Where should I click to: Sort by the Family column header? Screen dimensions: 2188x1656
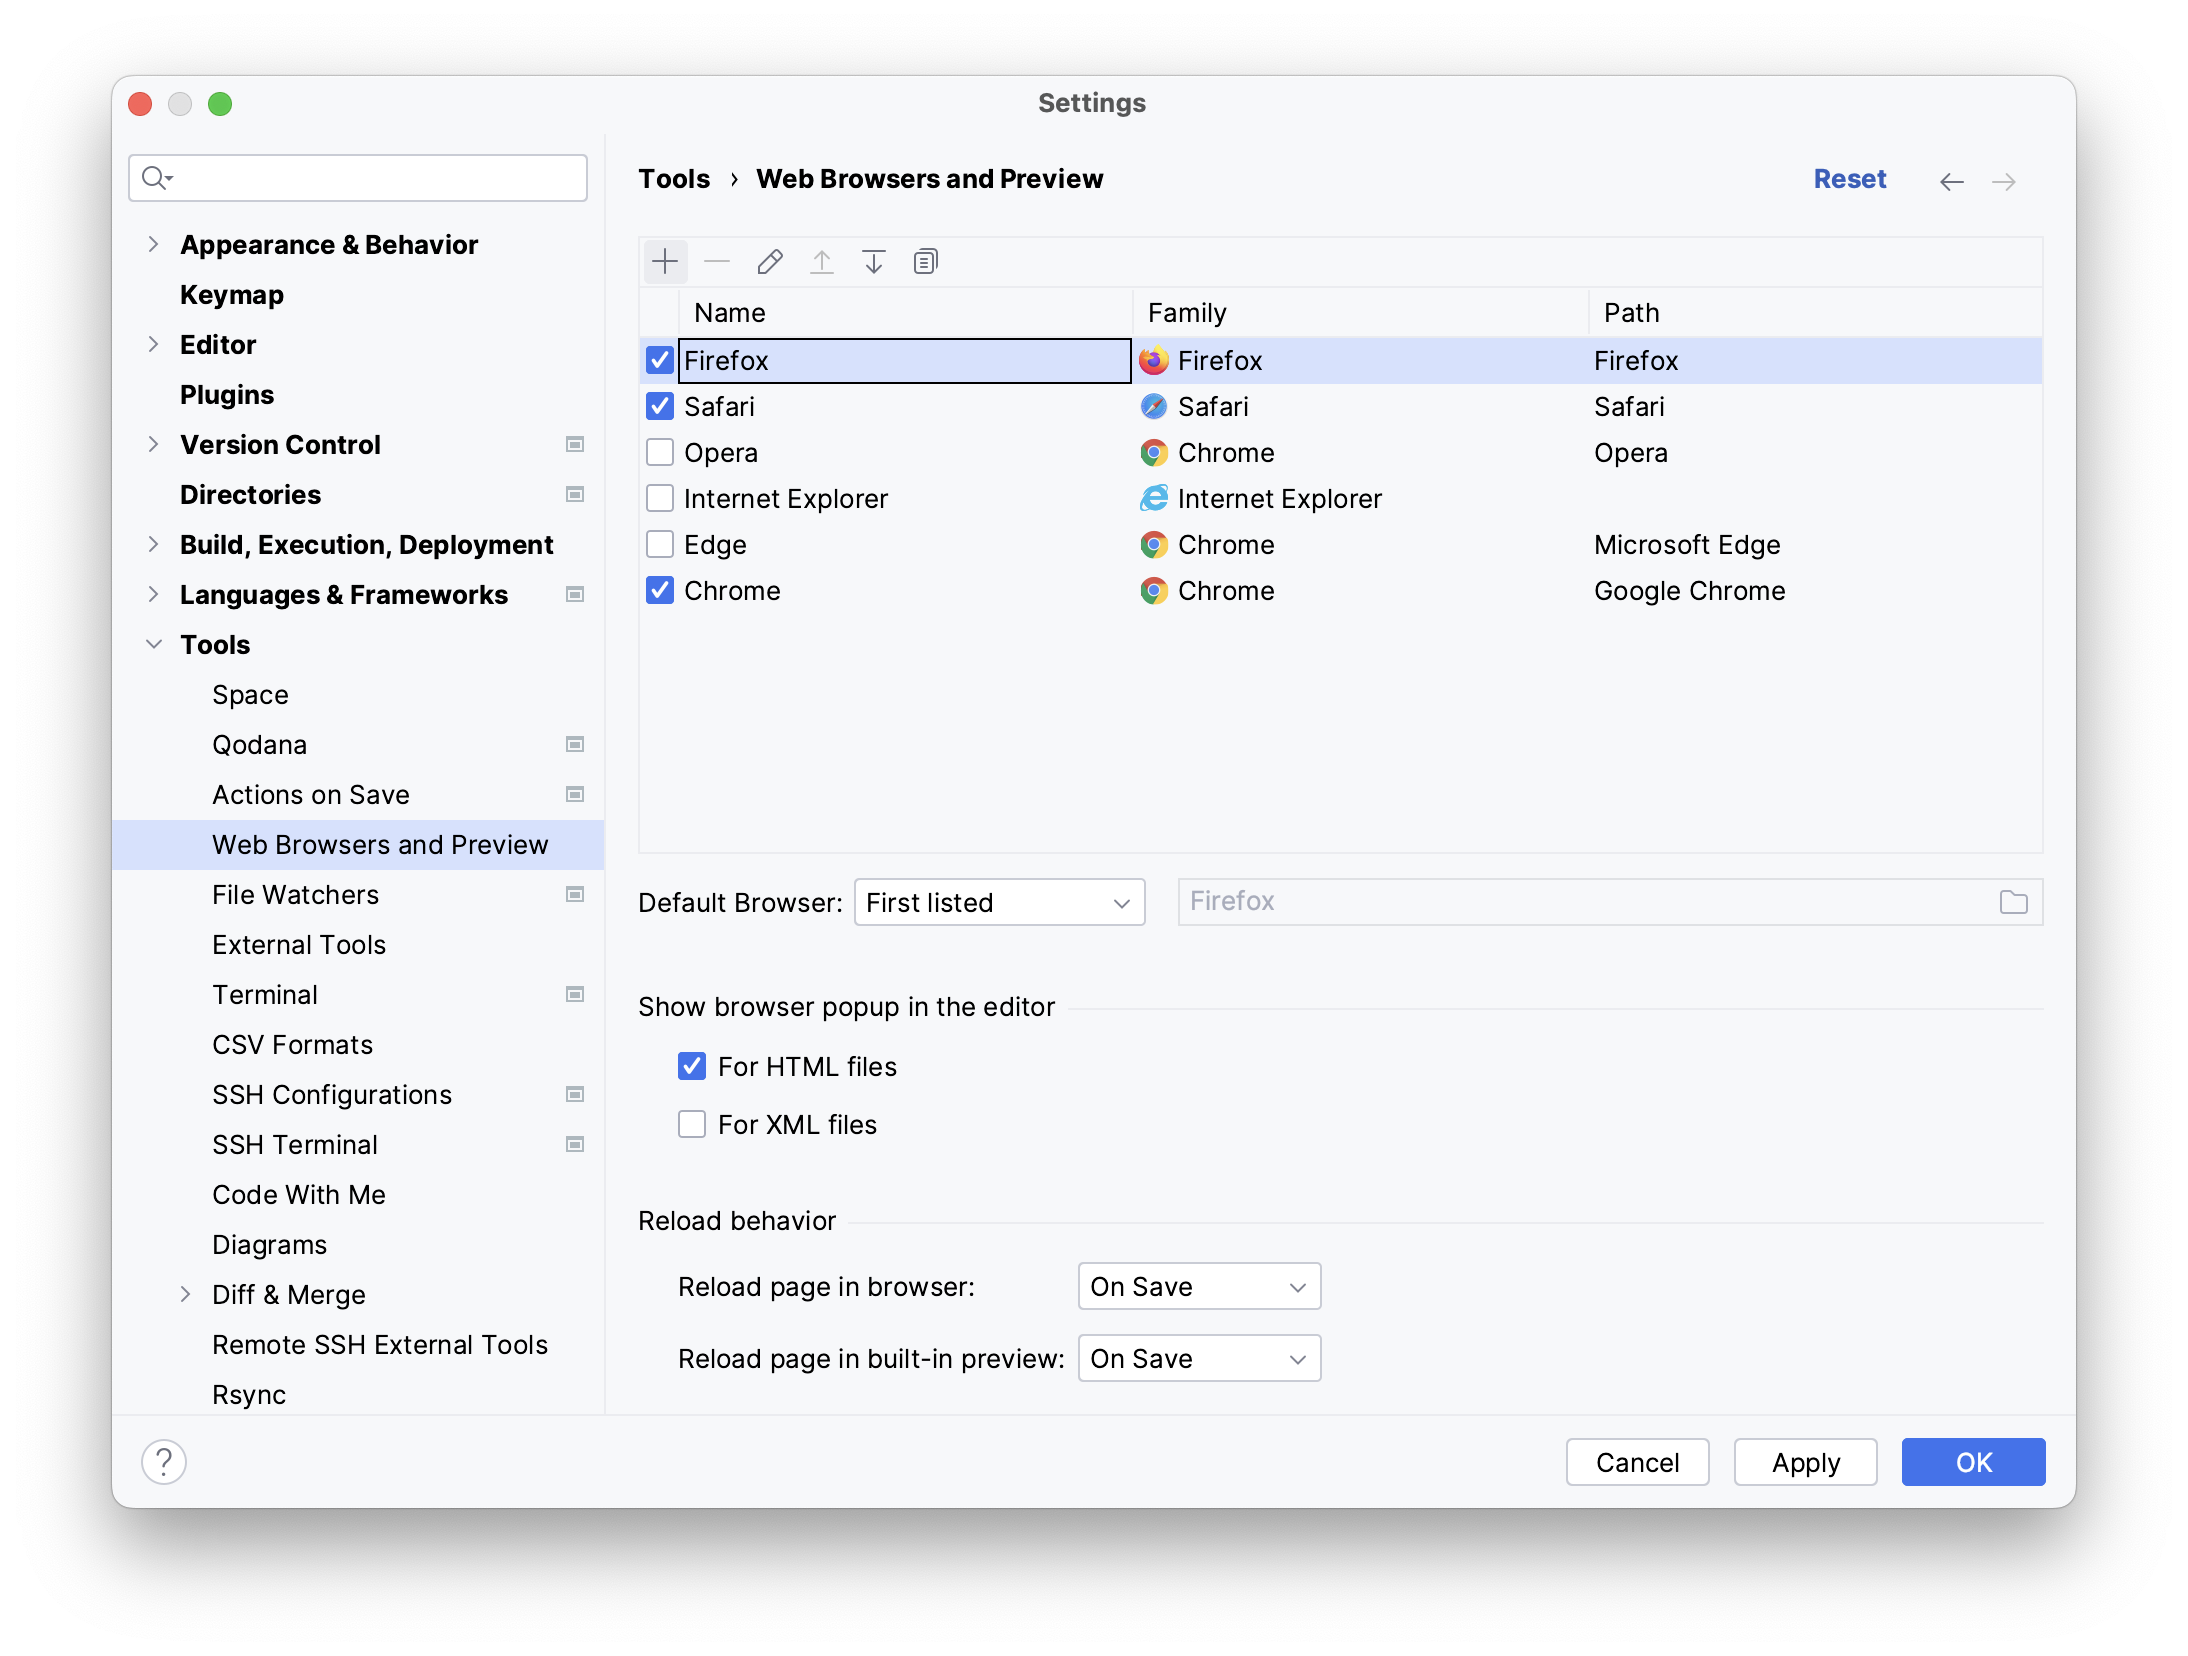point(1360,313)
